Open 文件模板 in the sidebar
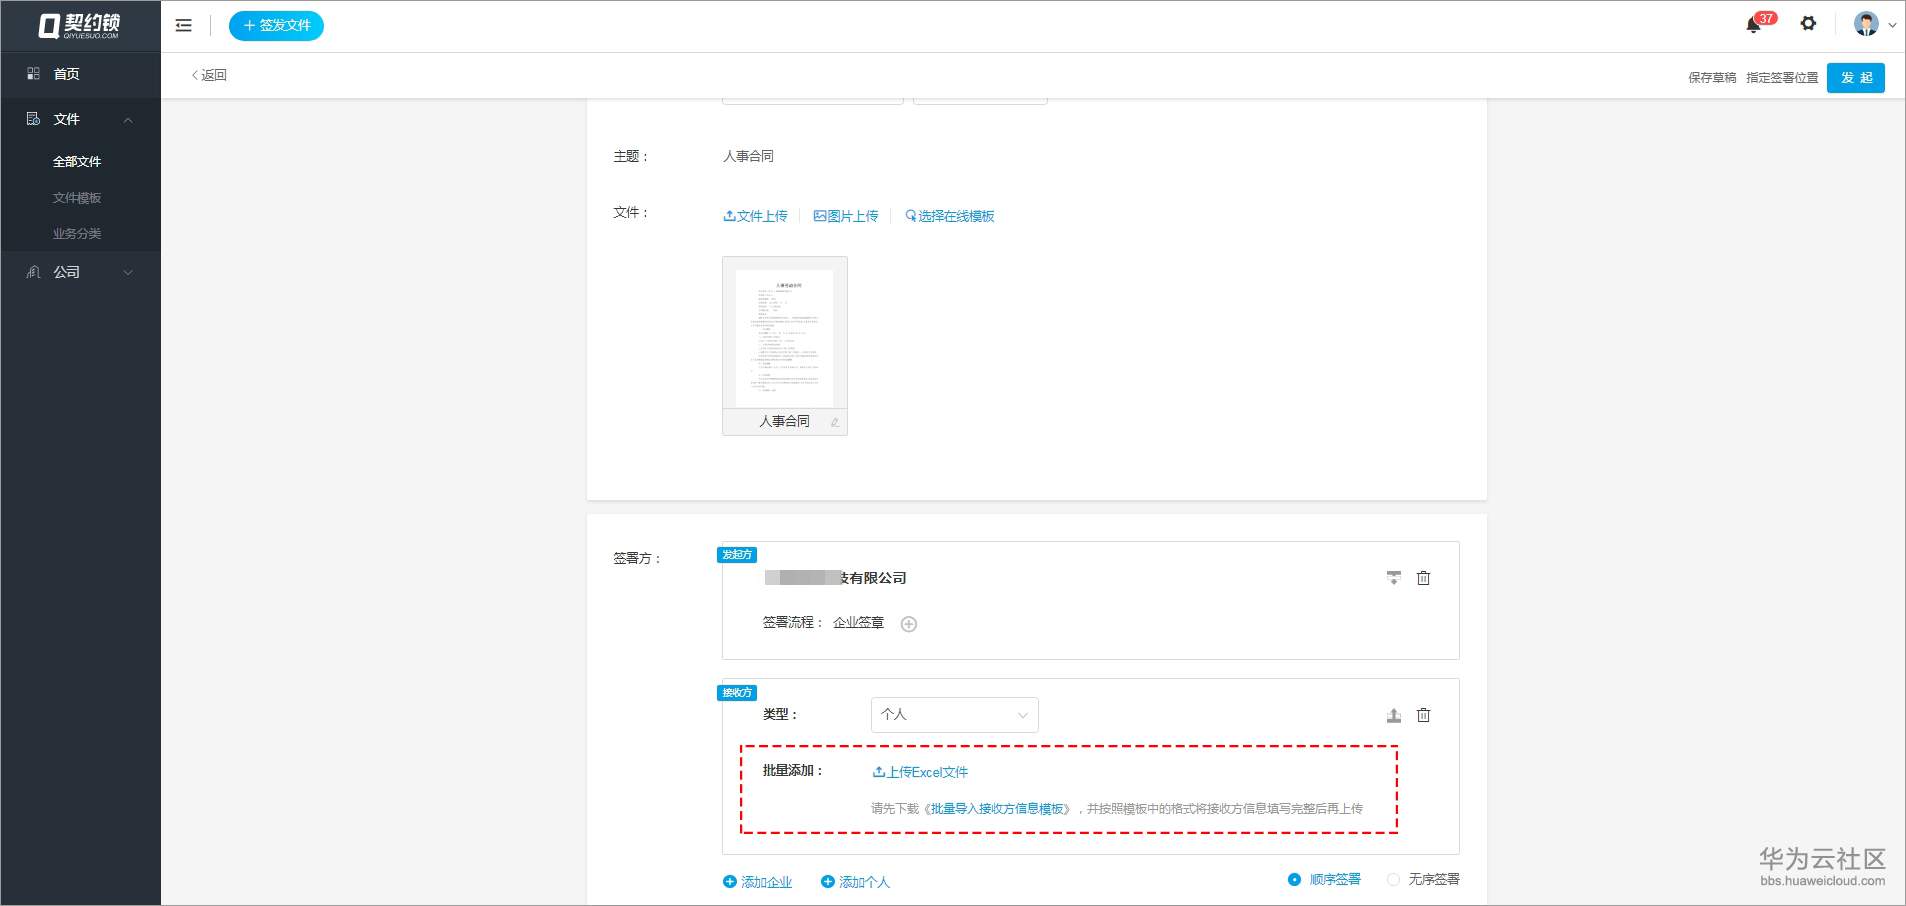 point(77,198)
